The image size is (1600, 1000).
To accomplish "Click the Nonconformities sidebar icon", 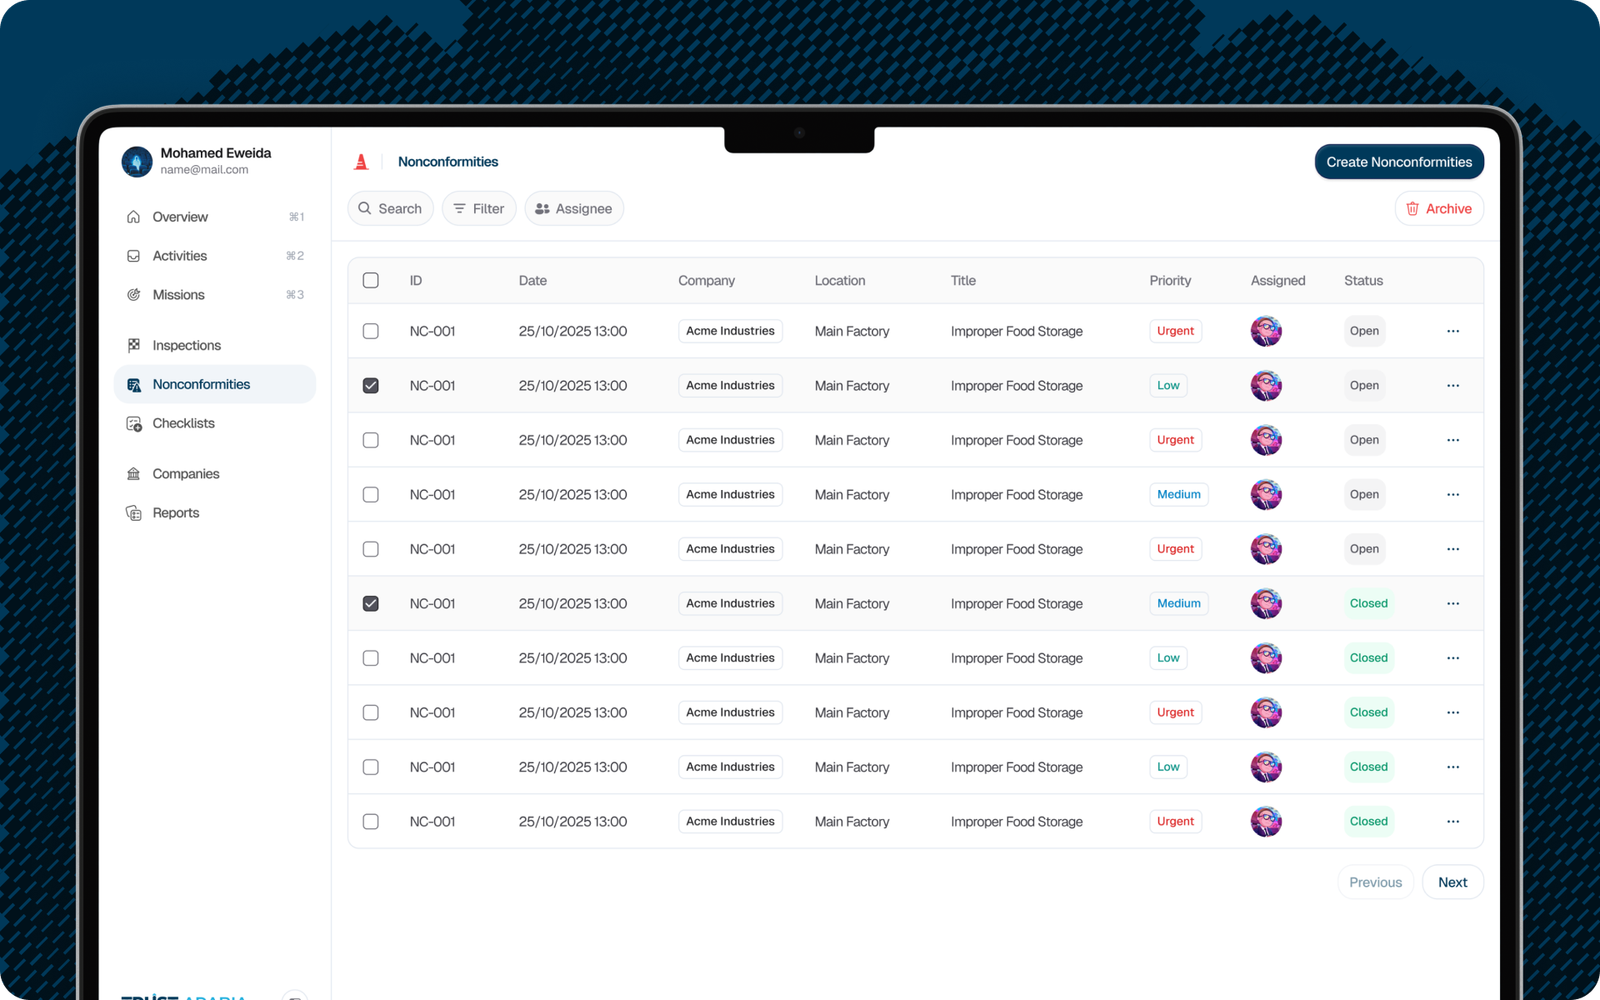I will (133, 384).
